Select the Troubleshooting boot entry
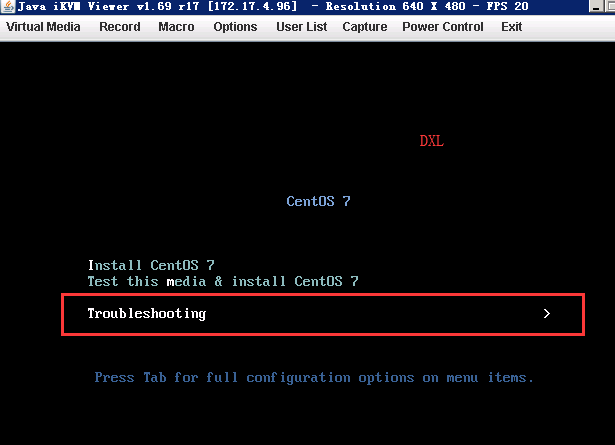This screenshot has width=615, height=445. click(x=323, y=314)
